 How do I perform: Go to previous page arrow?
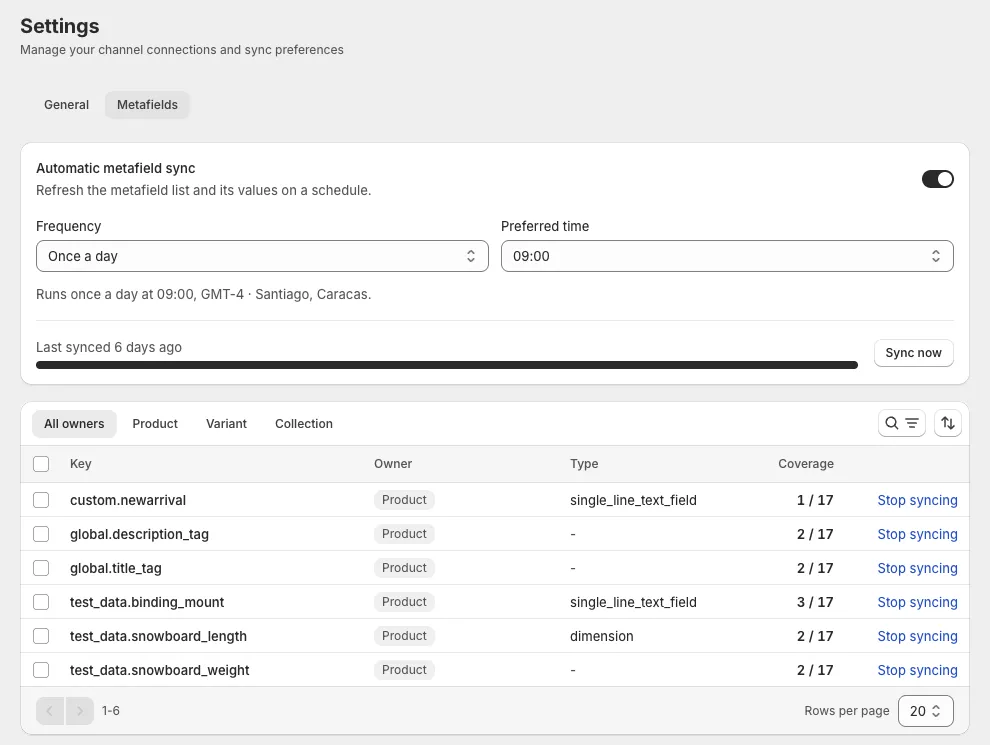[x=50, y=711]
